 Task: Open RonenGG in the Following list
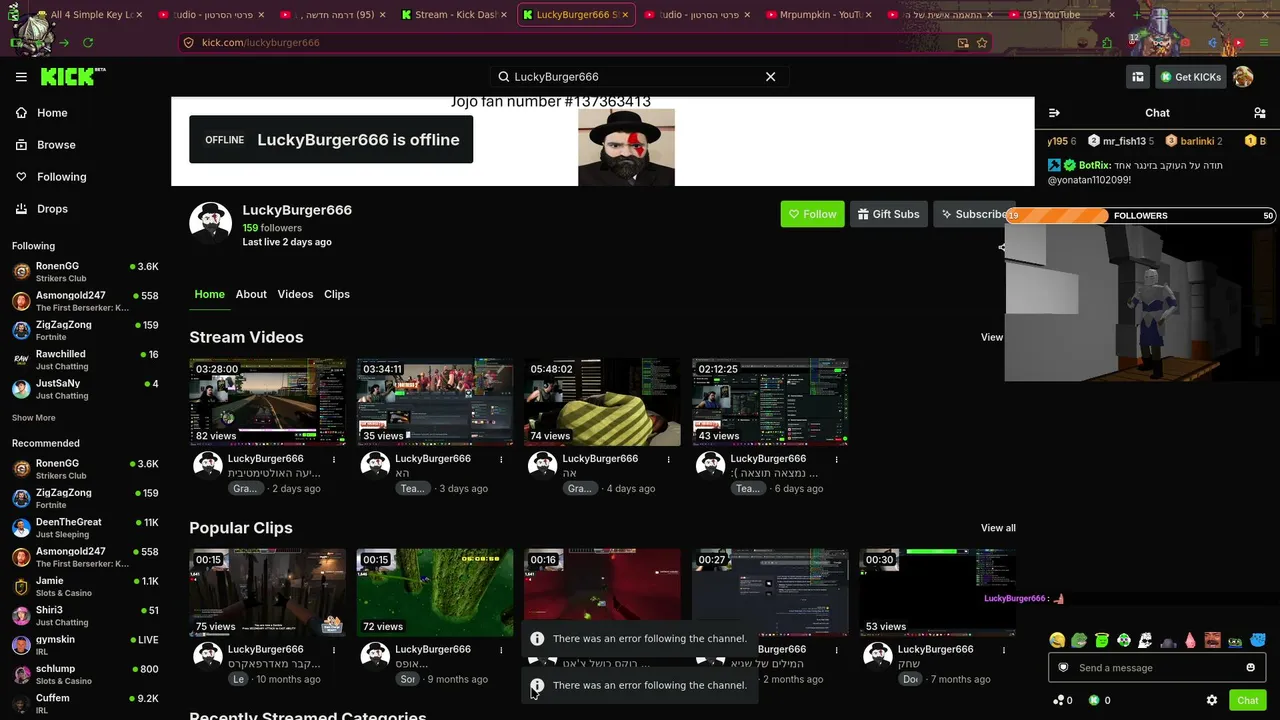[x=85, y=272]
